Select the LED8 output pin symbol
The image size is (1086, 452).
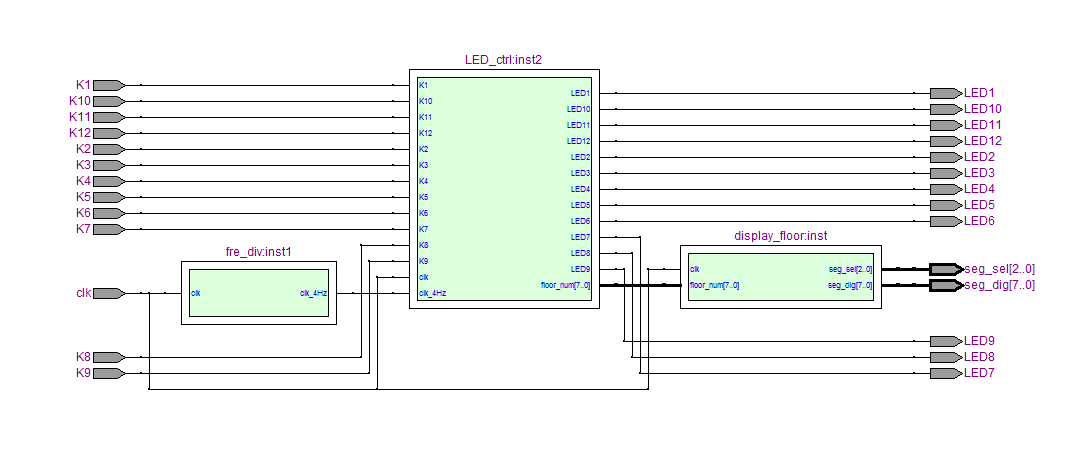(x=946, y=357)
